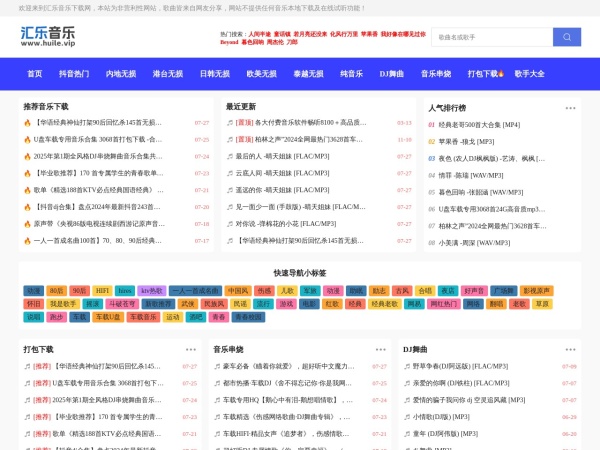
Task: Open the 抖音热门 navigation tab
Action: [74, 74]
